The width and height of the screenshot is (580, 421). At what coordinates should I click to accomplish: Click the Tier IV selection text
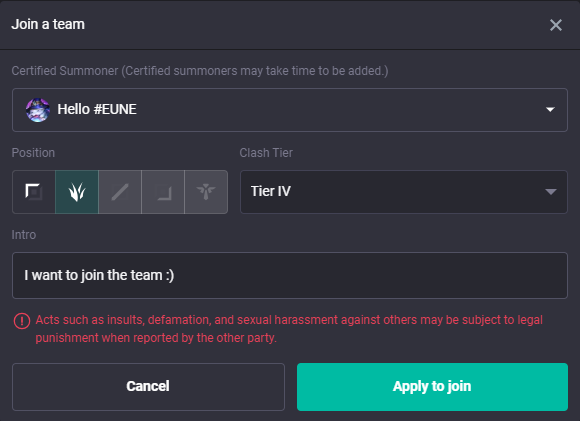pos(271,191)
